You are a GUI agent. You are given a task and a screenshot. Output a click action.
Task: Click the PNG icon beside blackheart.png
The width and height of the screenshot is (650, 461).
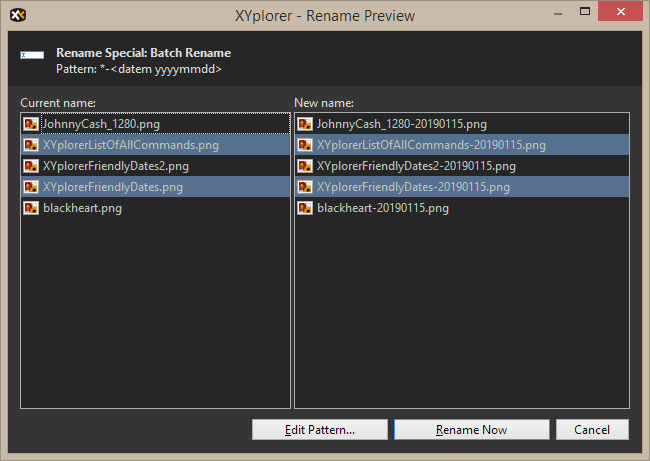(31, 208)
